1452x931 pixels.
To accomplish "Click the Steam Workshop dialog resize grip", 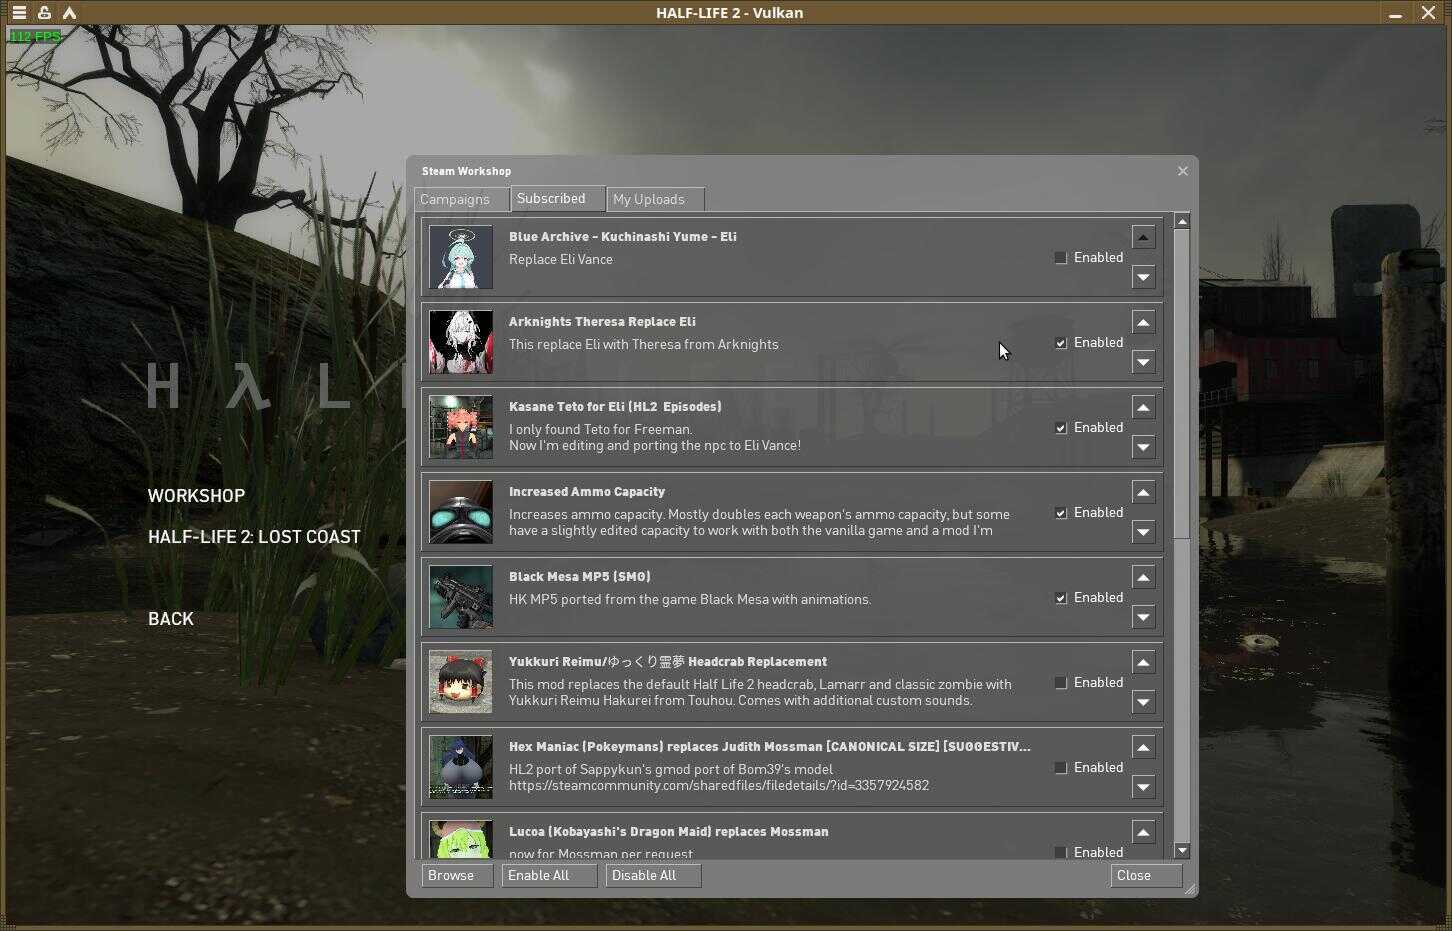I will pos(1190,889).
